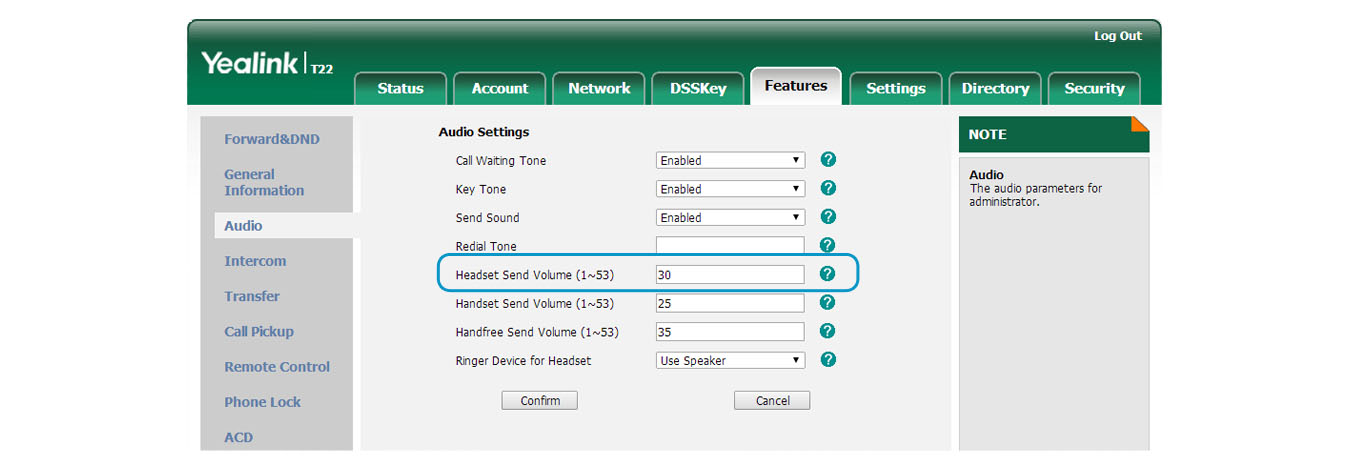Open the Send Sound dropdown
Viewport: 1366px width, 472px height.
tap(730, 217)
